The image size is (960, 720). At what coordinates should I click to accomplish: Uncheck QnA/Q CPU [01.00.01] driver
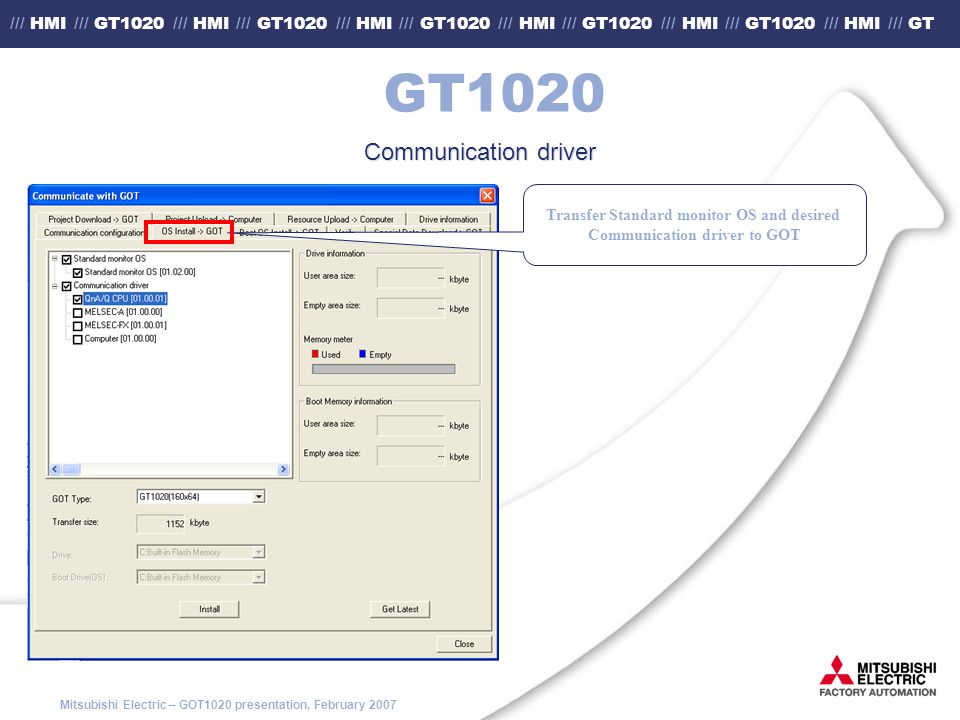click(78, 299)
